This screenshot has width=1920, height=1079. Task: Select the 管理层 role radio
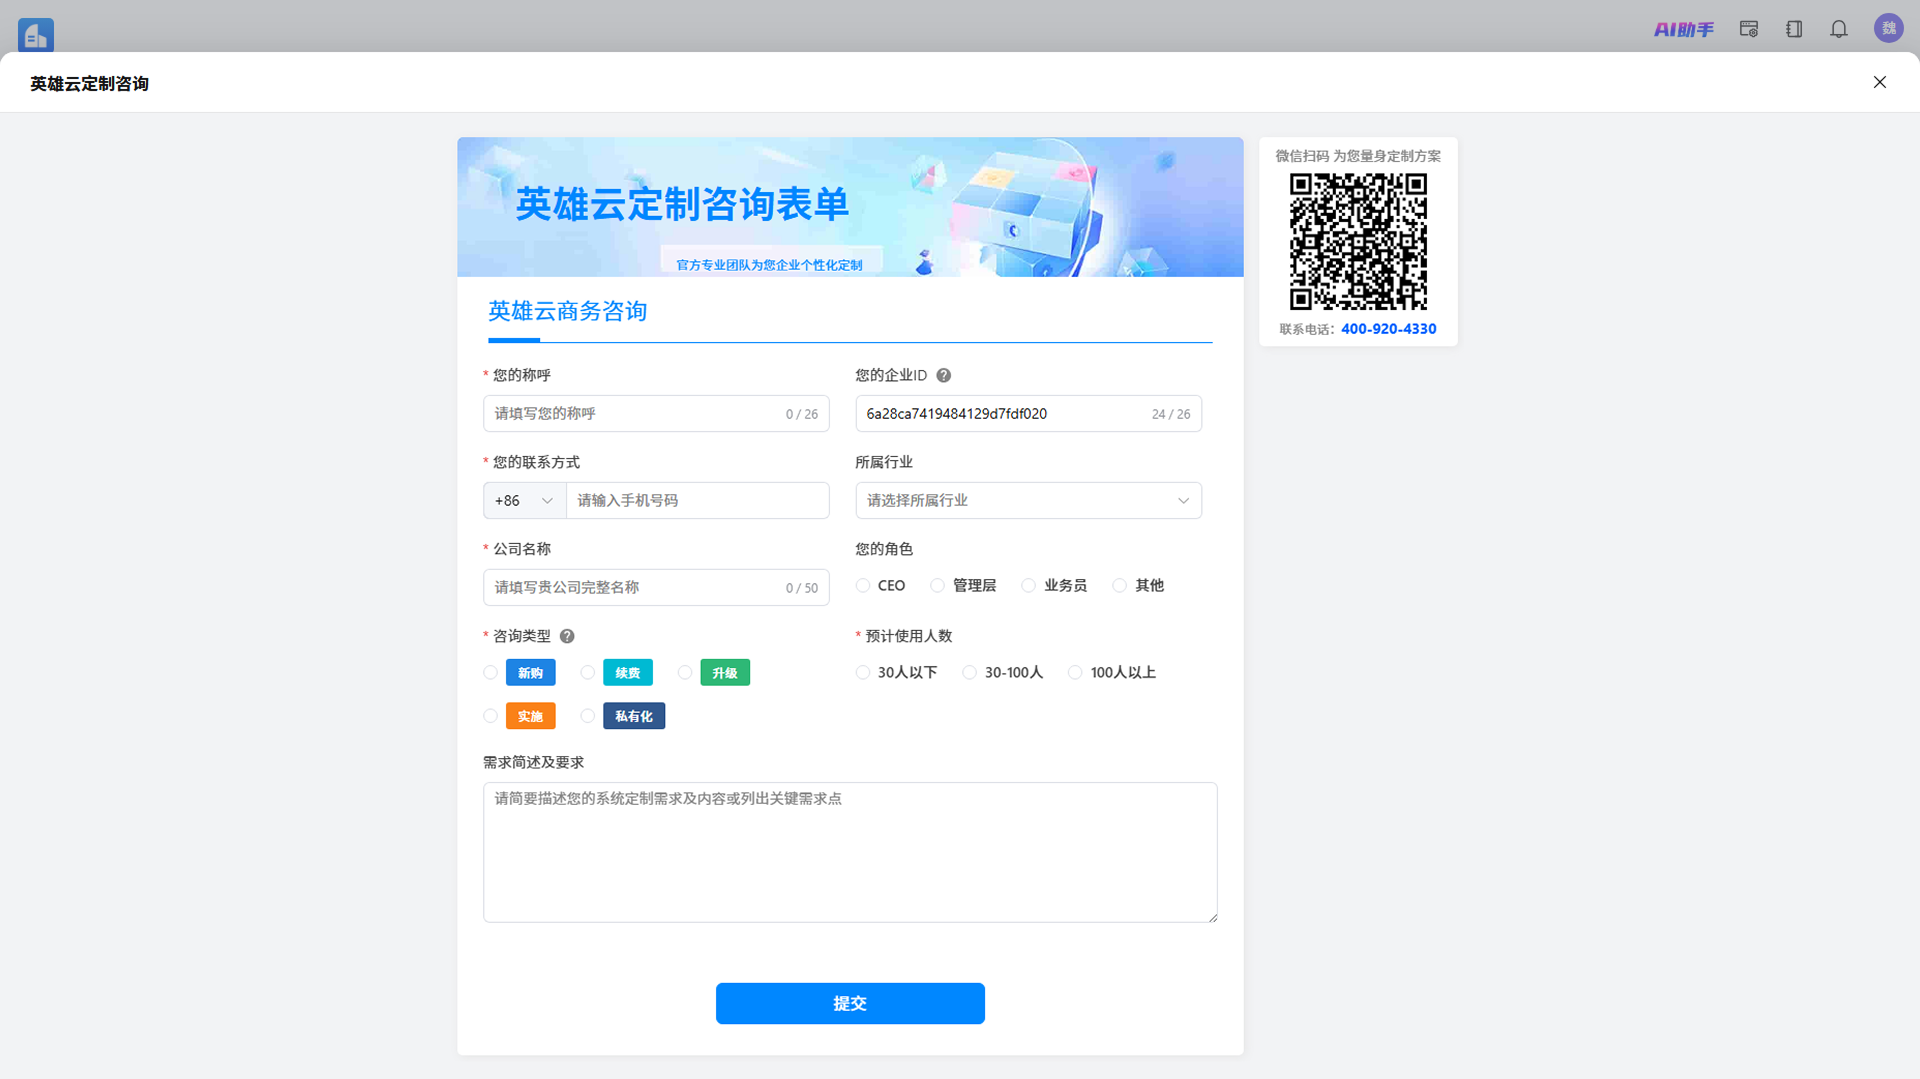[x=937, y=585]
